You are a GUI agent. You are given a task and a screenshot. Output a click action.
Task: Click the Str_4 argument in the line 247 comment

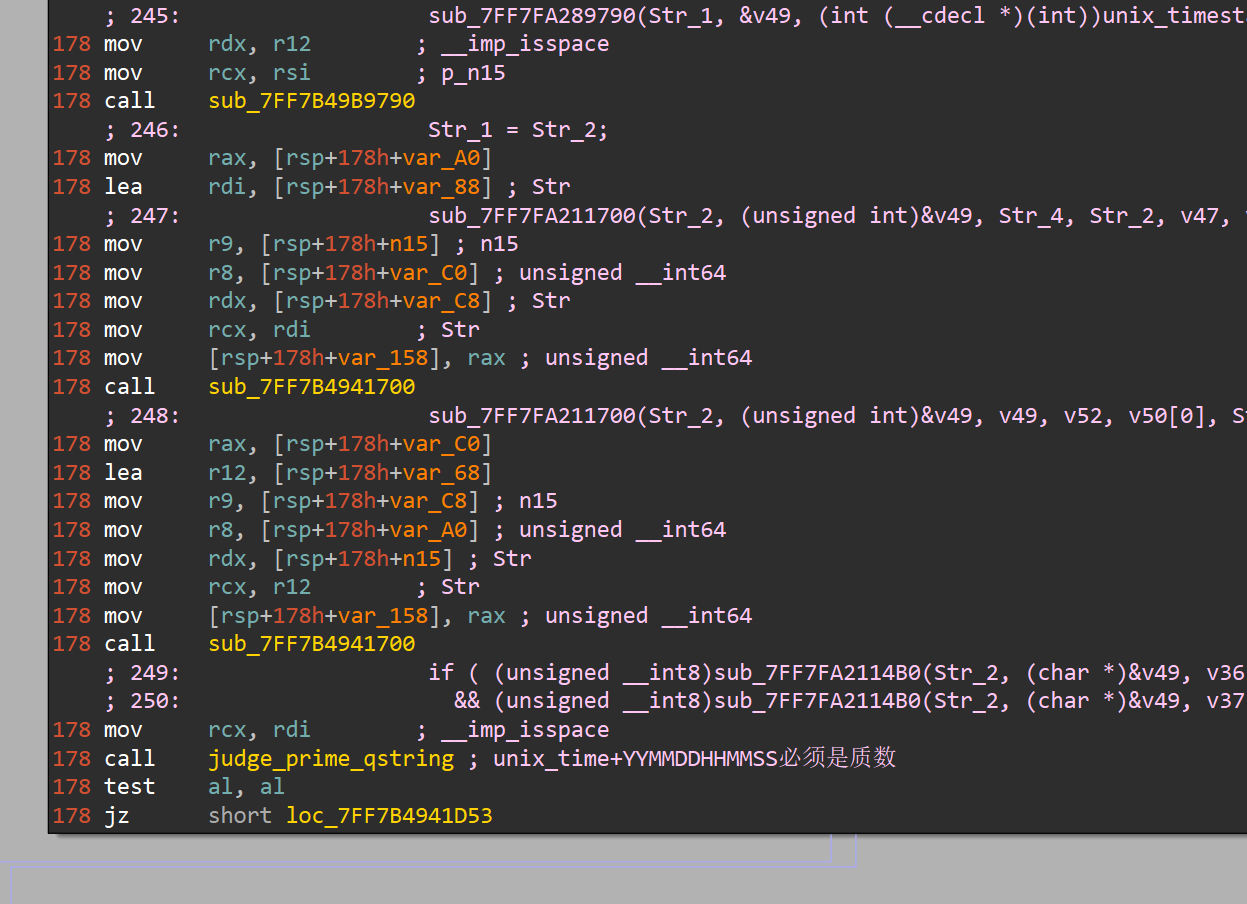pos(1031,216)
